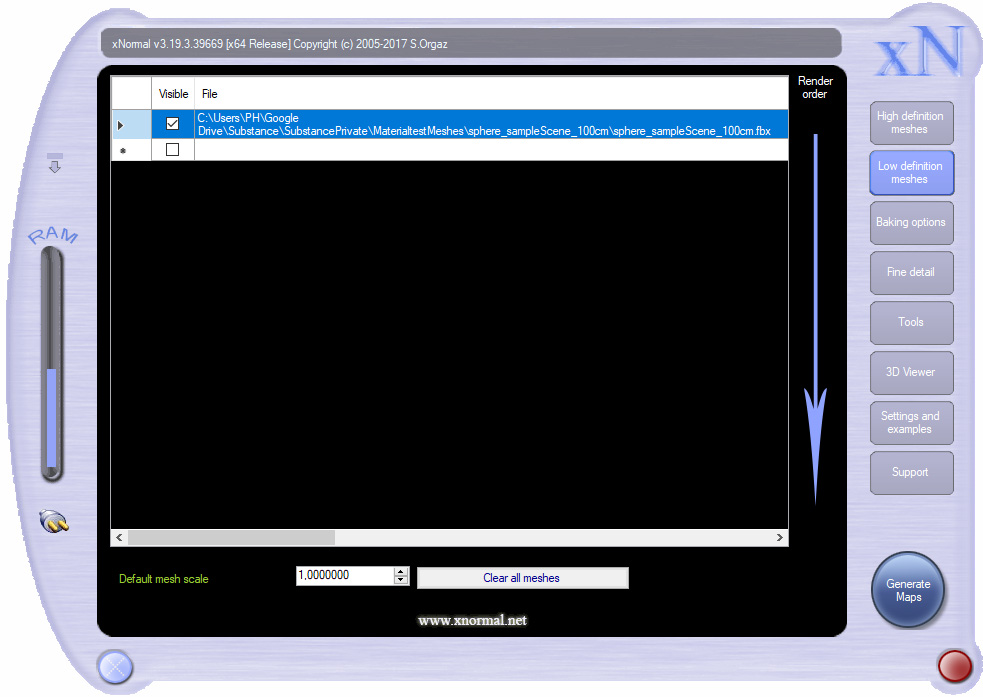The width and height of the screenshot is (983, 697).
Task: Open the 3D Viewer section
Action: click(x=910, y=372)
